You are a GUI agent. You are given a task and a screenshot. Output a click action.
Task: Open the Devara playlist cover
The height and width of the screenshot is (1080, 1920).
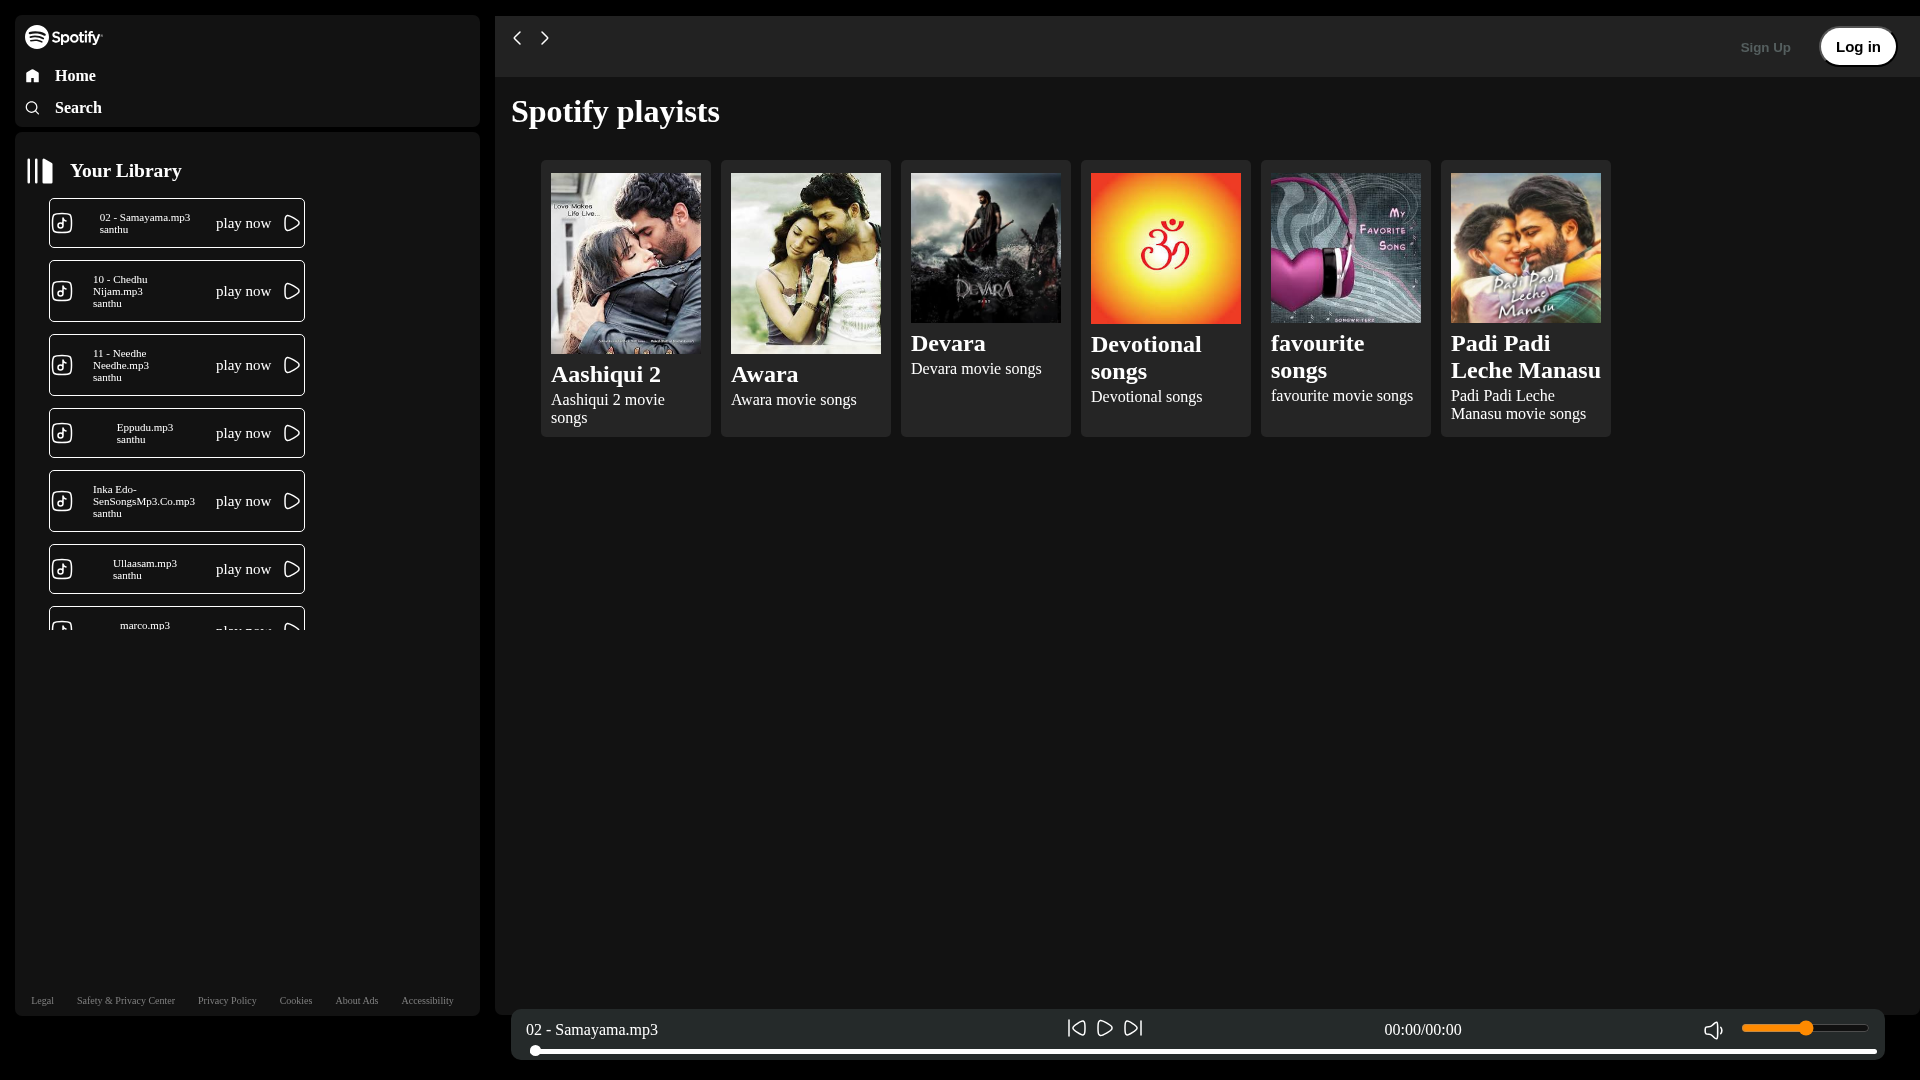(986, 248)
